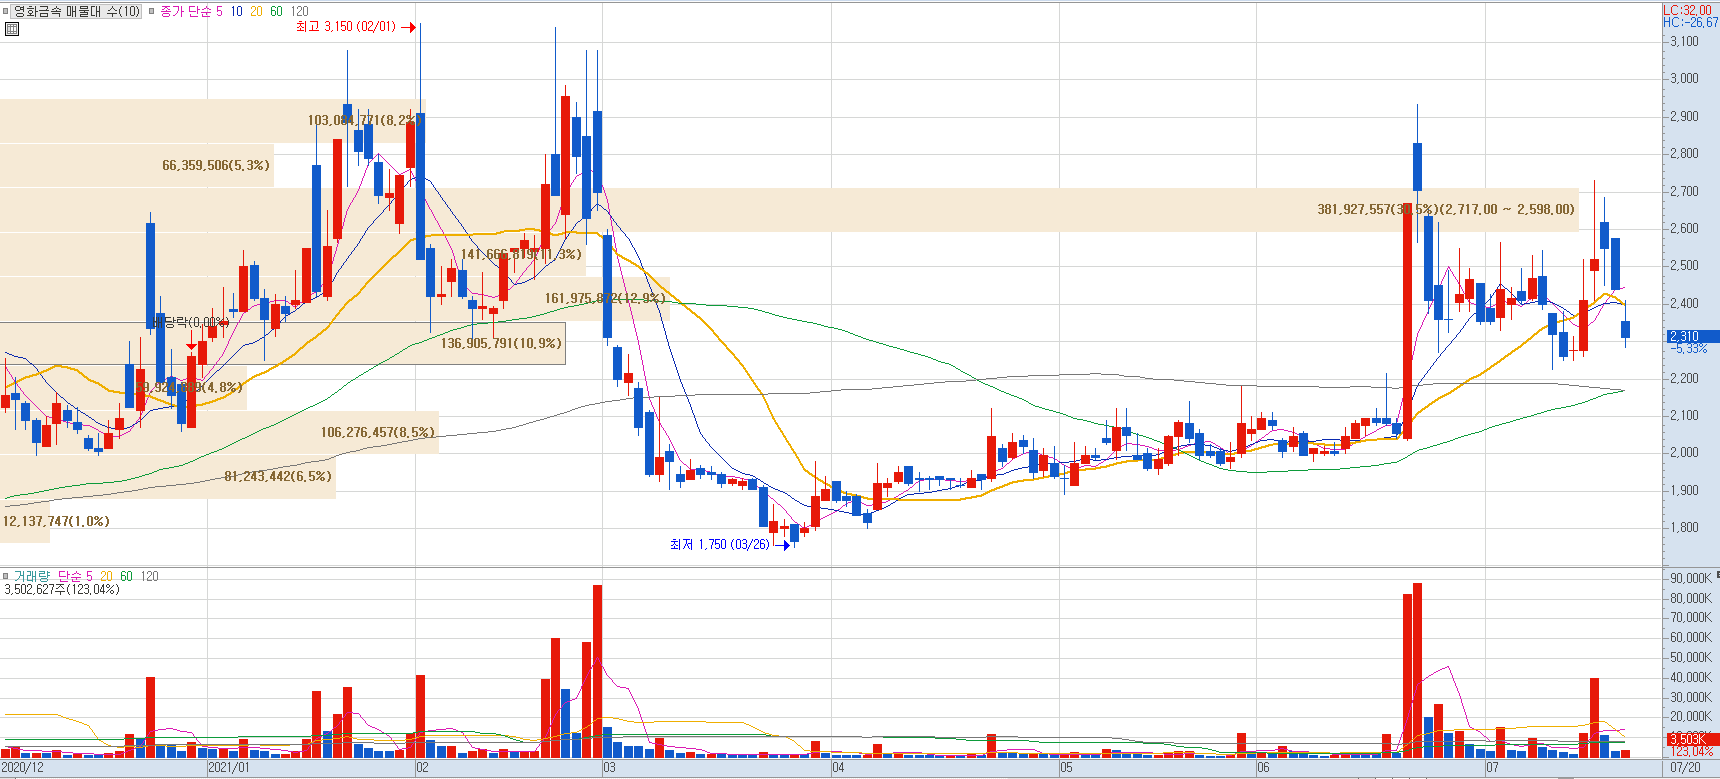
Task: Open the 영화금속 매물대 수(10) indicator label
Action: [x=77, y=11]
